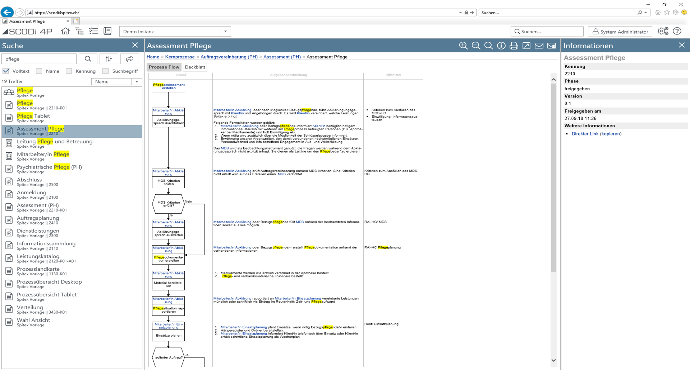The image size is (690, 370).
Task: Switch to the Checkliste tab
Action: tap(195, 67)
